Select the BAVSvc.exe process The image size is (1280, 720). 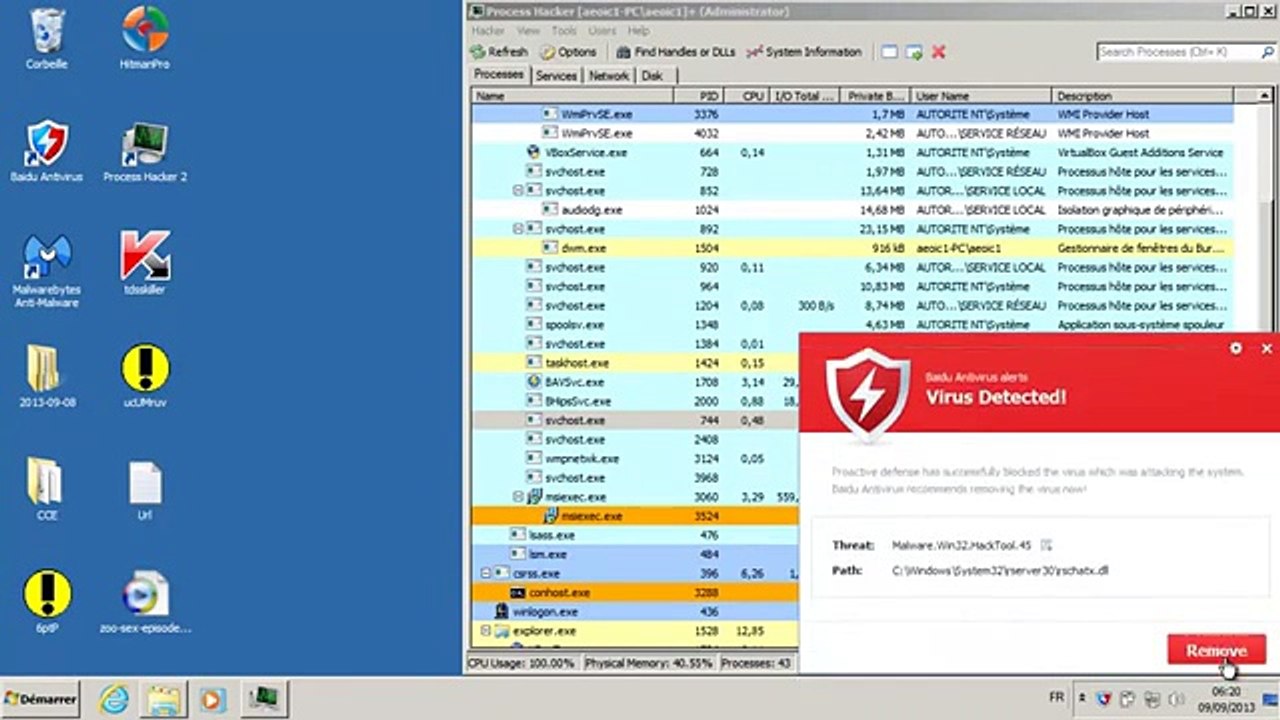pos(635,382)
